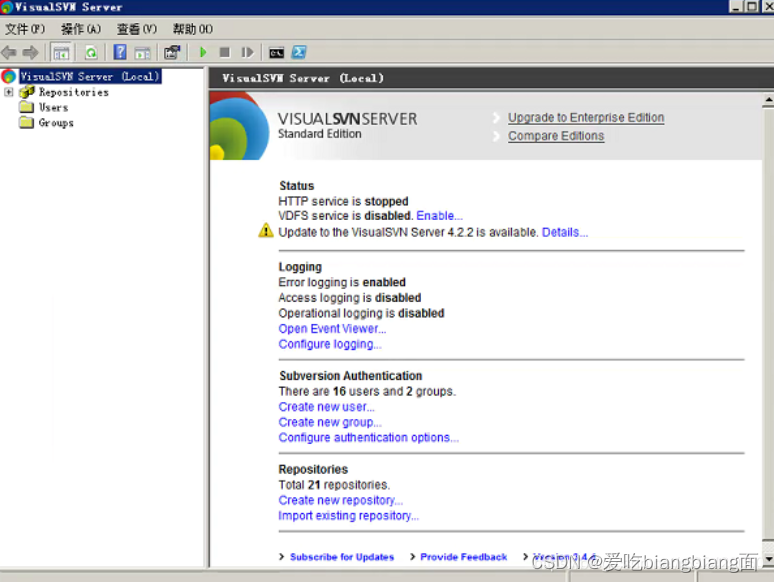Click the 'Standard Edition' label
Viewport: 774px width, 582px height.
pyautogui.click(x=319, y=134)
